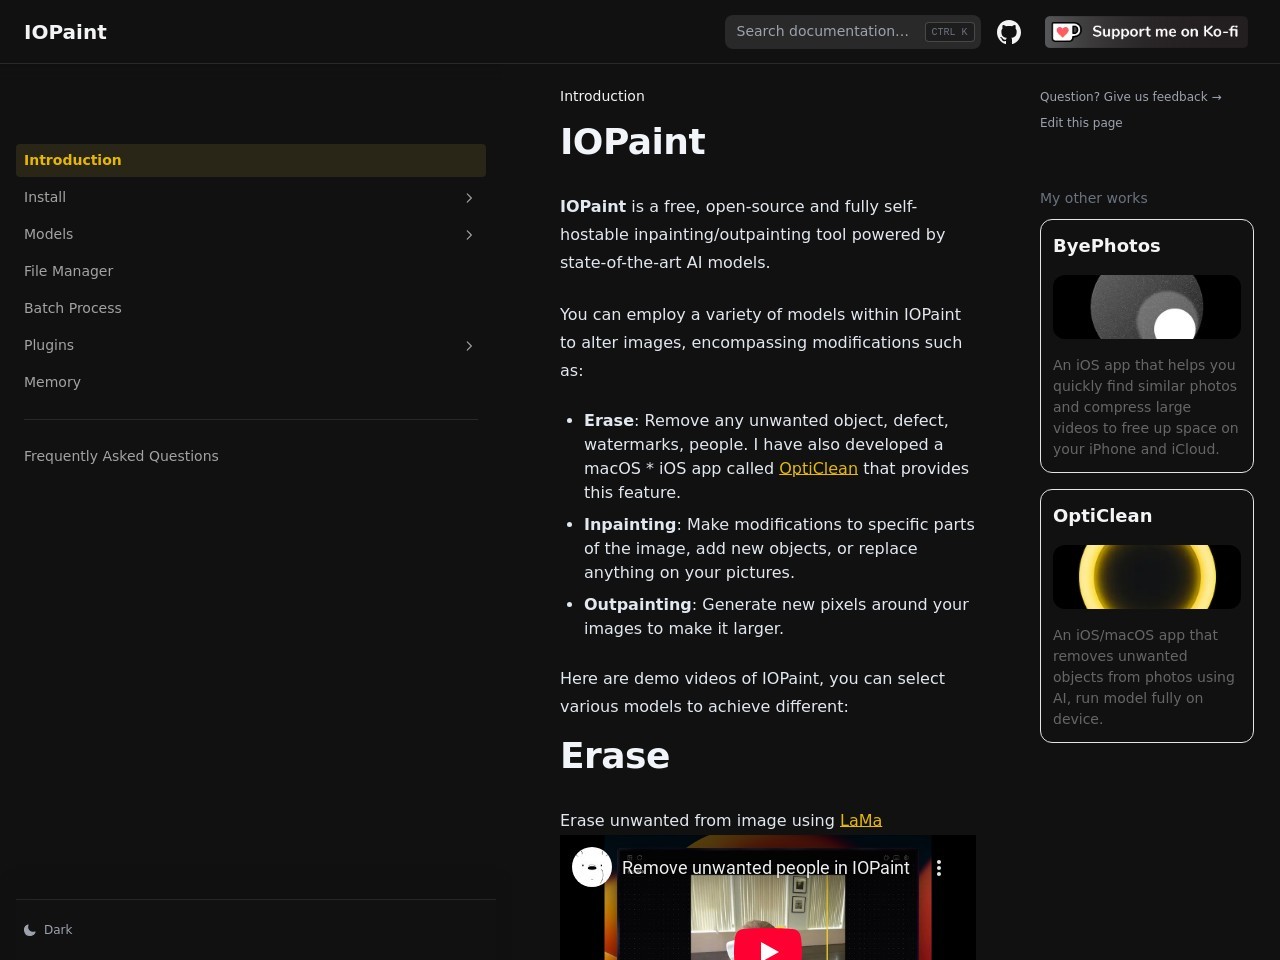The width and height of the screenshot is (1280, 960).
Task: Click the Ko-fi support button
Action: [x=1146, y=32]
